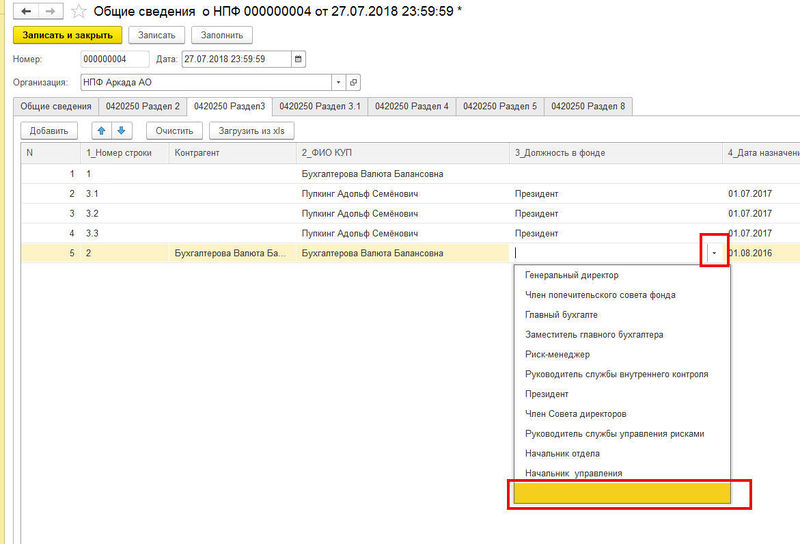
Task: Go to the 0420250 Раздел 8 tab
Action: click(x=589, y=106)
